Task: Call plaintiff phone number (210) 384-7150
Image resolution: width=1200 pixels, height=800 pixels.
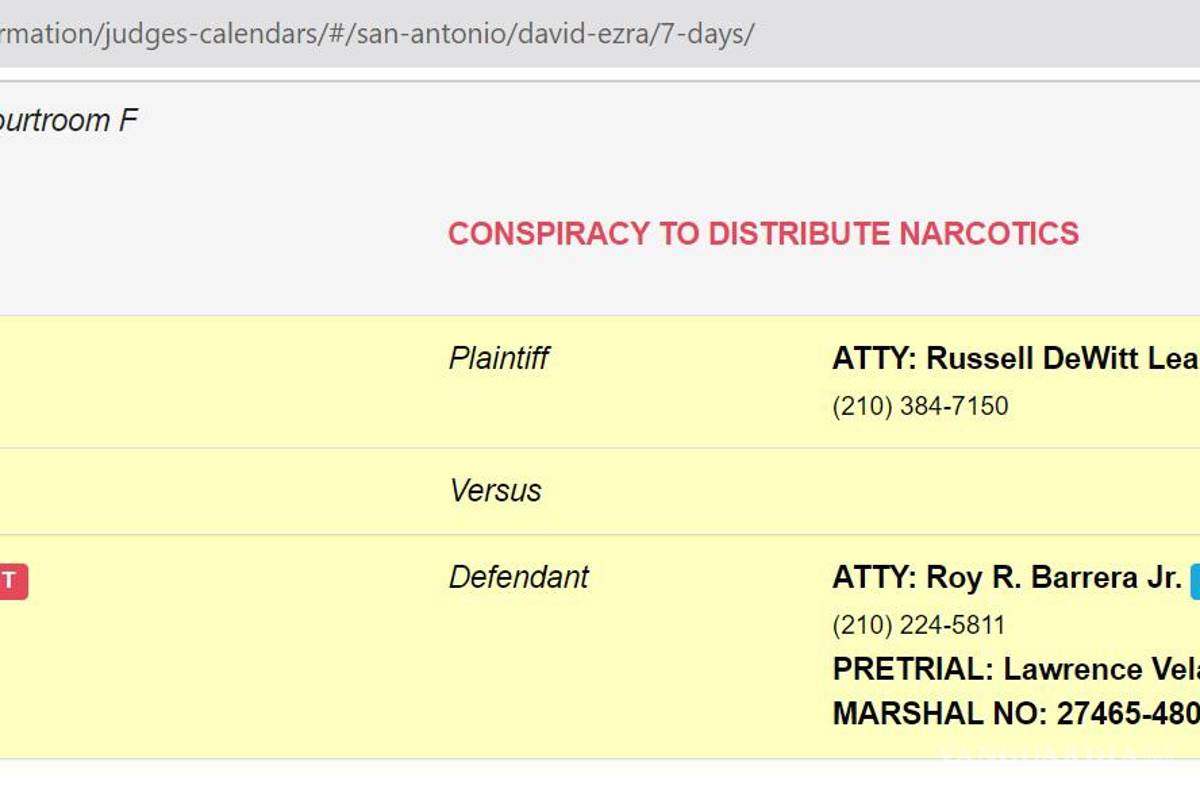Action: tap(919, 406)
